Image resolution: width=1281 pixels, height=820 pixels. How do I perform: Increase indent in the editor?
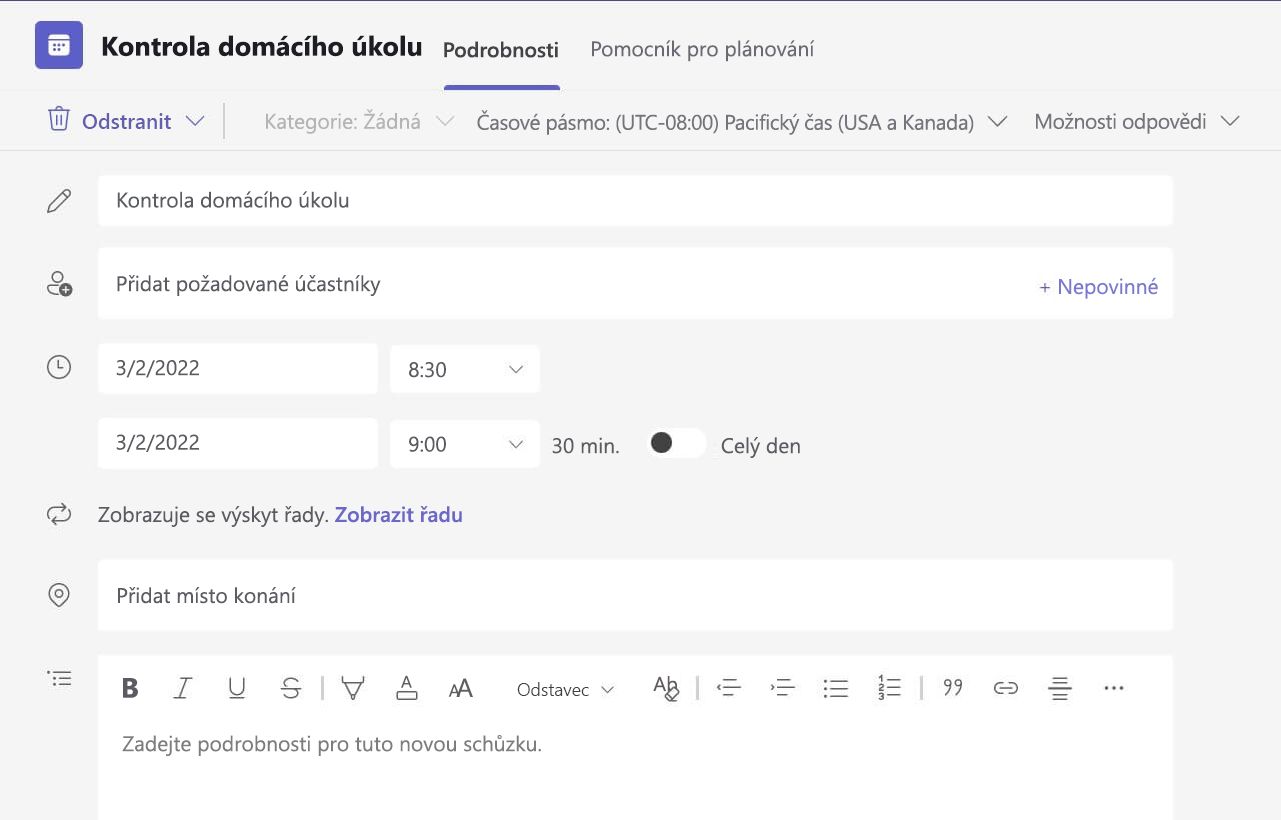click(x=782, y=688)
